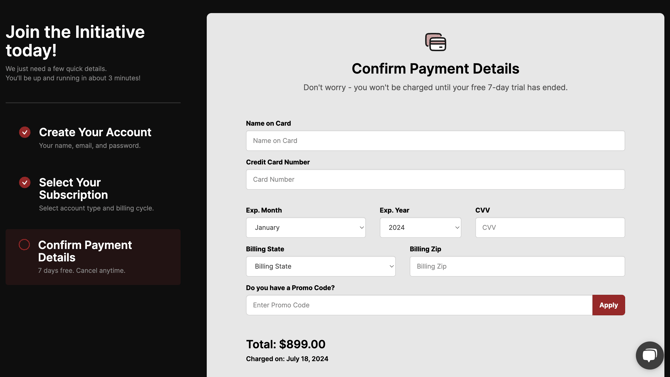Open the Exp. Month dropdown showing January

[x=306, y=227]
